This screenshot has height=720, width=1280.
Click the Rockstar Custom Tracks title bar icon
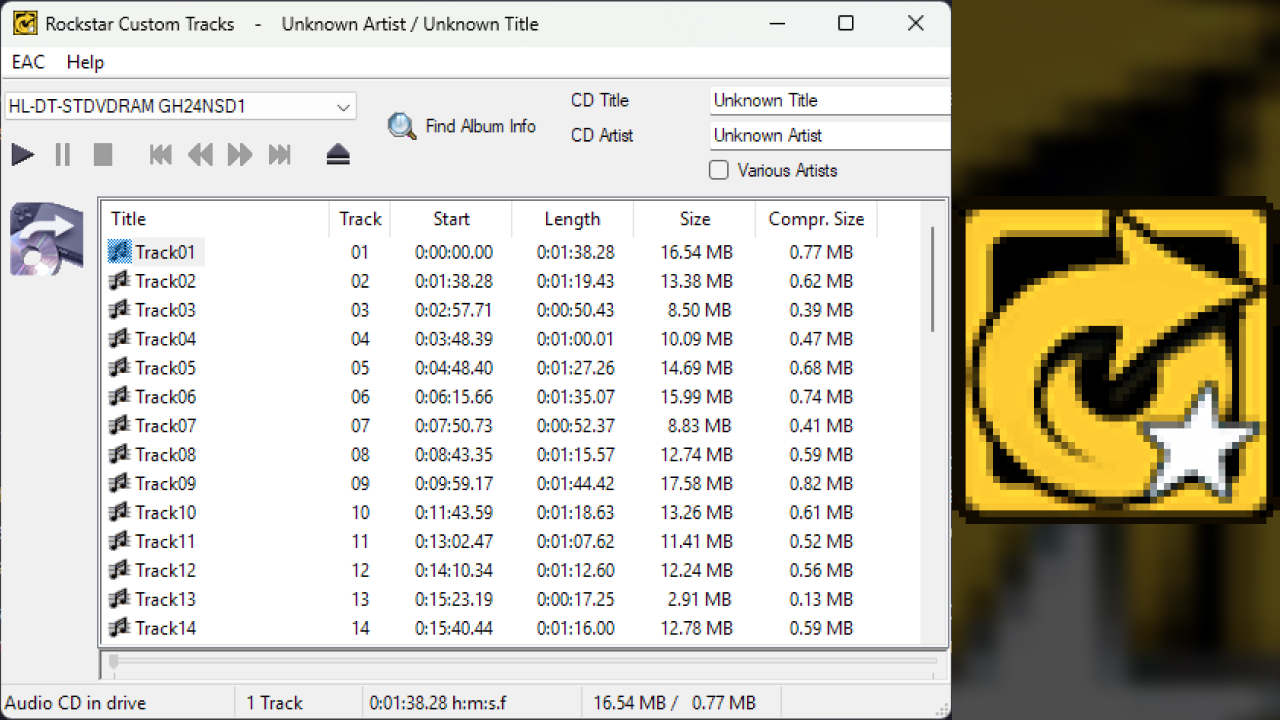click(25, 23)
